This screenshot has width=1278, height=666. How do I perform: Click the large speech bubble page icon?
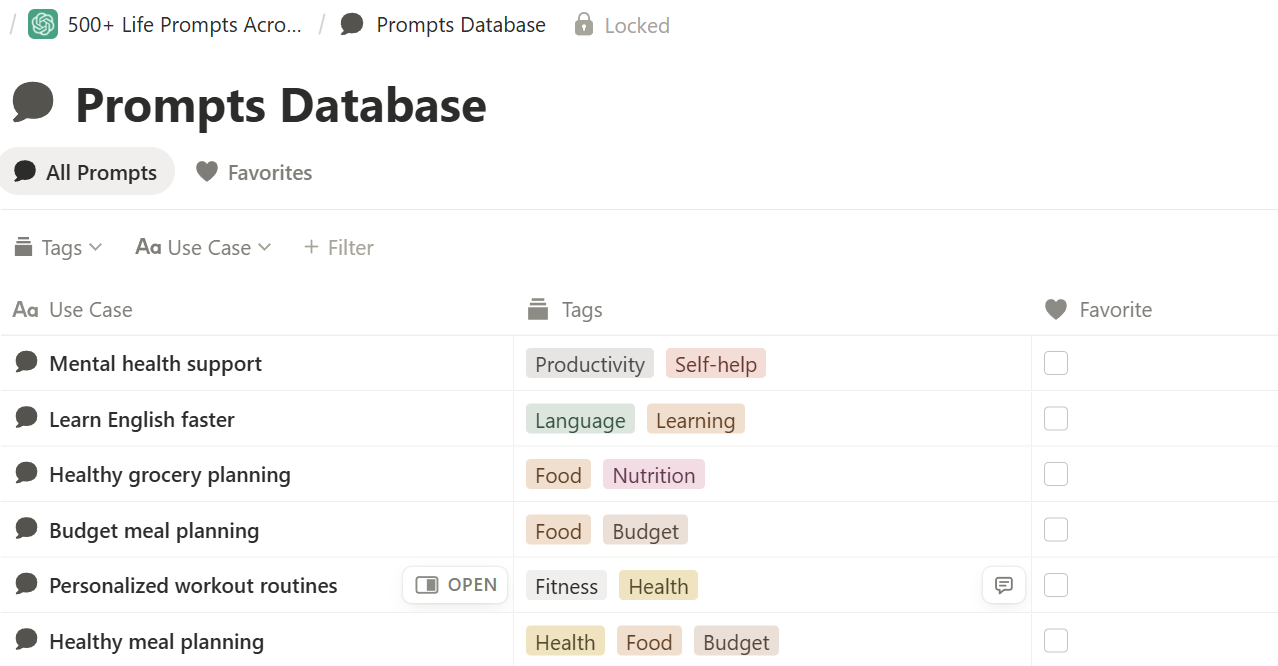click(x=33, y=103)
